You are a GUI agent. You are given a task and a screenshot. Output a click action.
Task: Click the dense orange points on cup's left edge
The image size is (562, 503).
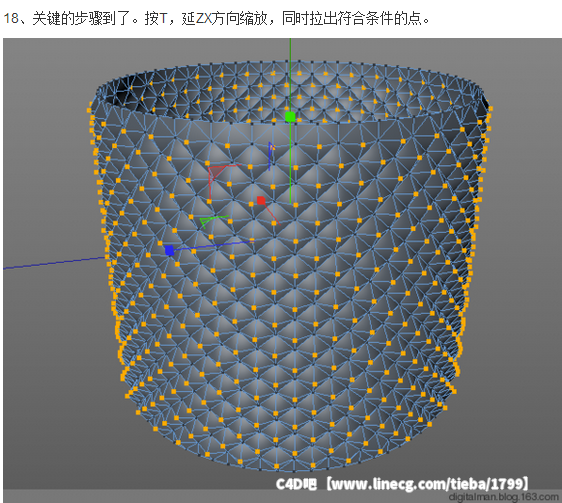coord(108,233)
